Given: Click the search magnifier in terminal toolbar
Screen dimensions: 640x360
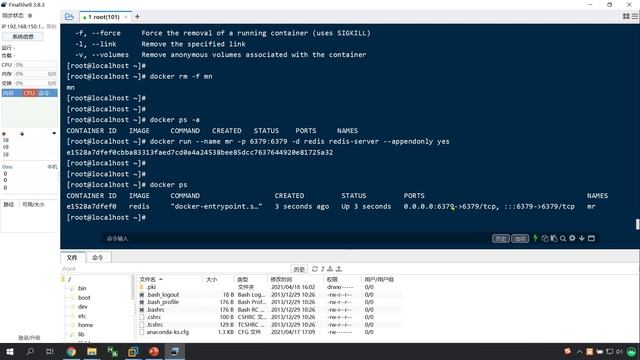Looking at the screenshot, I should 563,238.
